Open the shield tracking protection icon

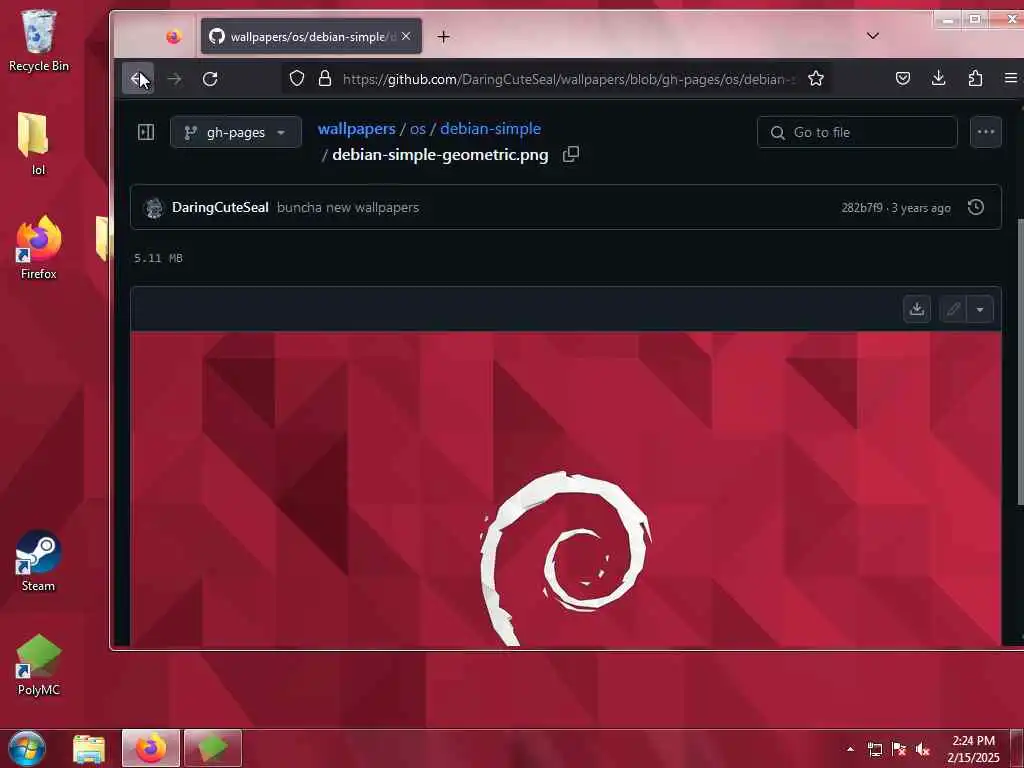click(x=297, y=79)
